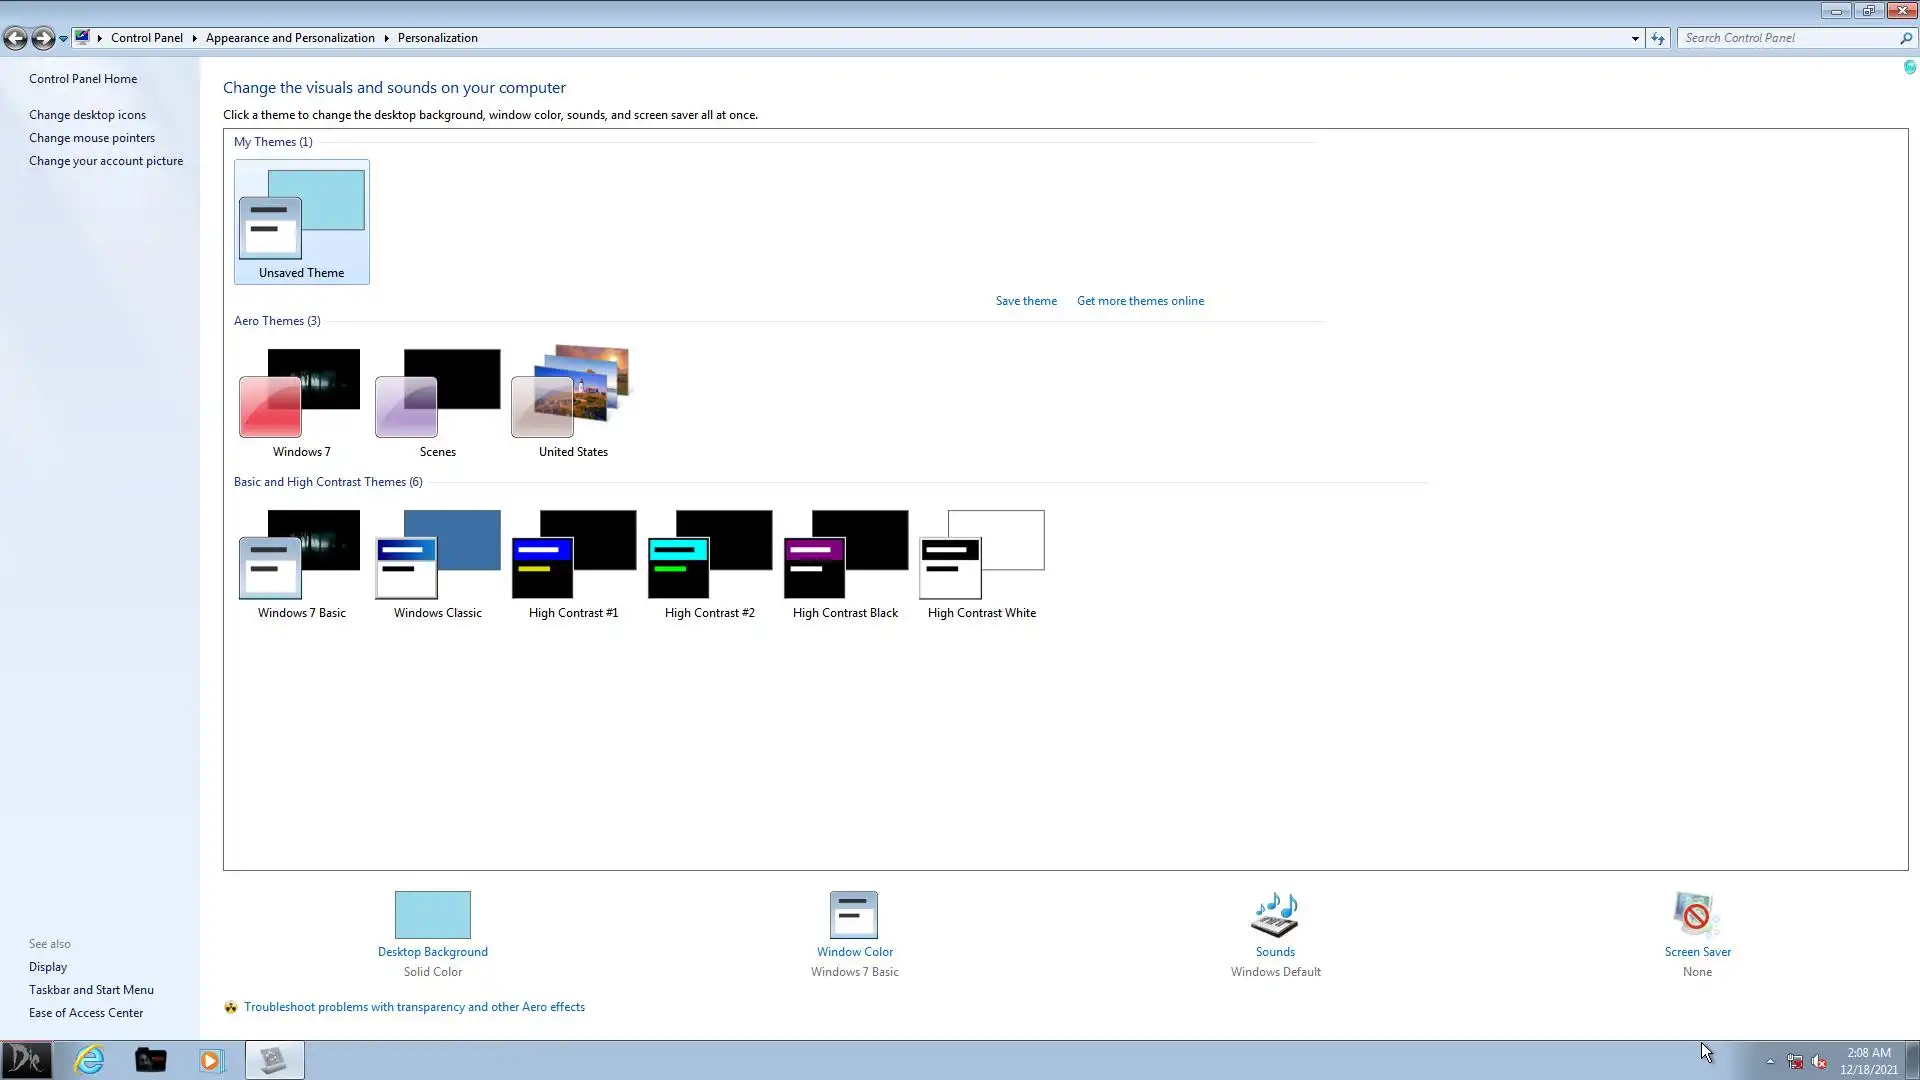Expand the address bar history dropdown
Viewport: 1920px width, 1080px height.
pos(1635,38)
